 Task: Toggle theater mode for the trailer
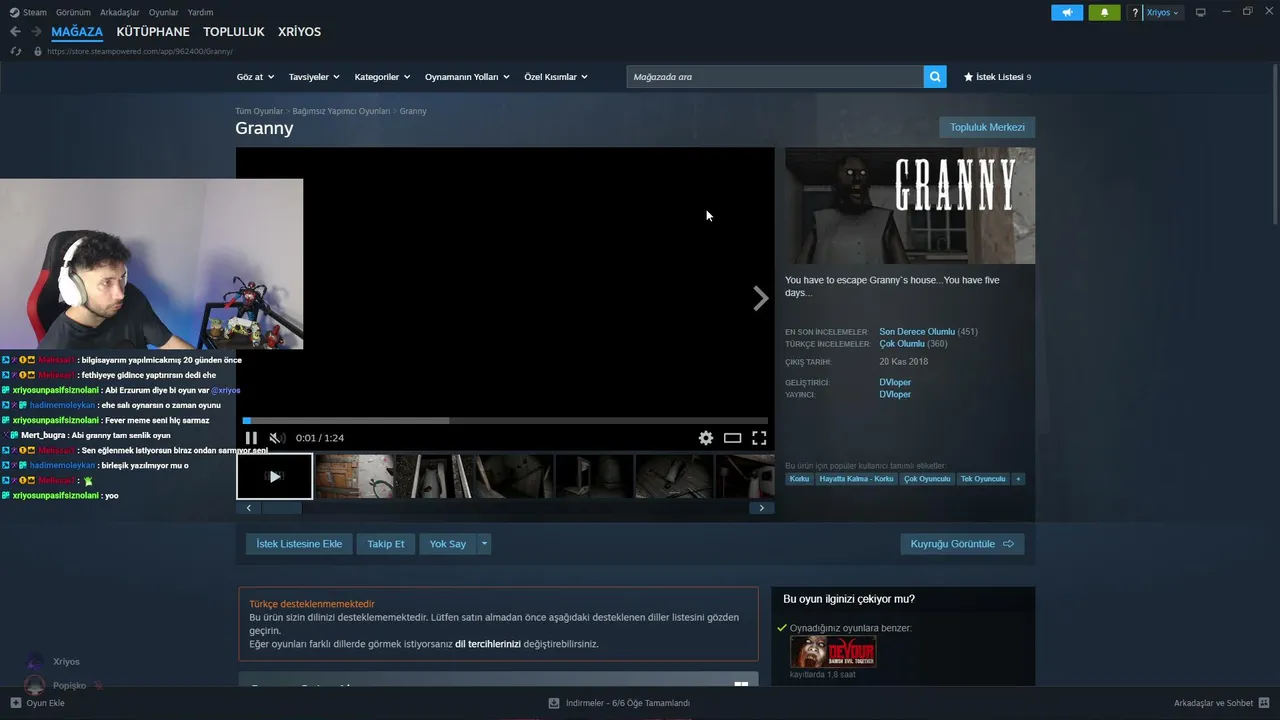tap(733, 438)
